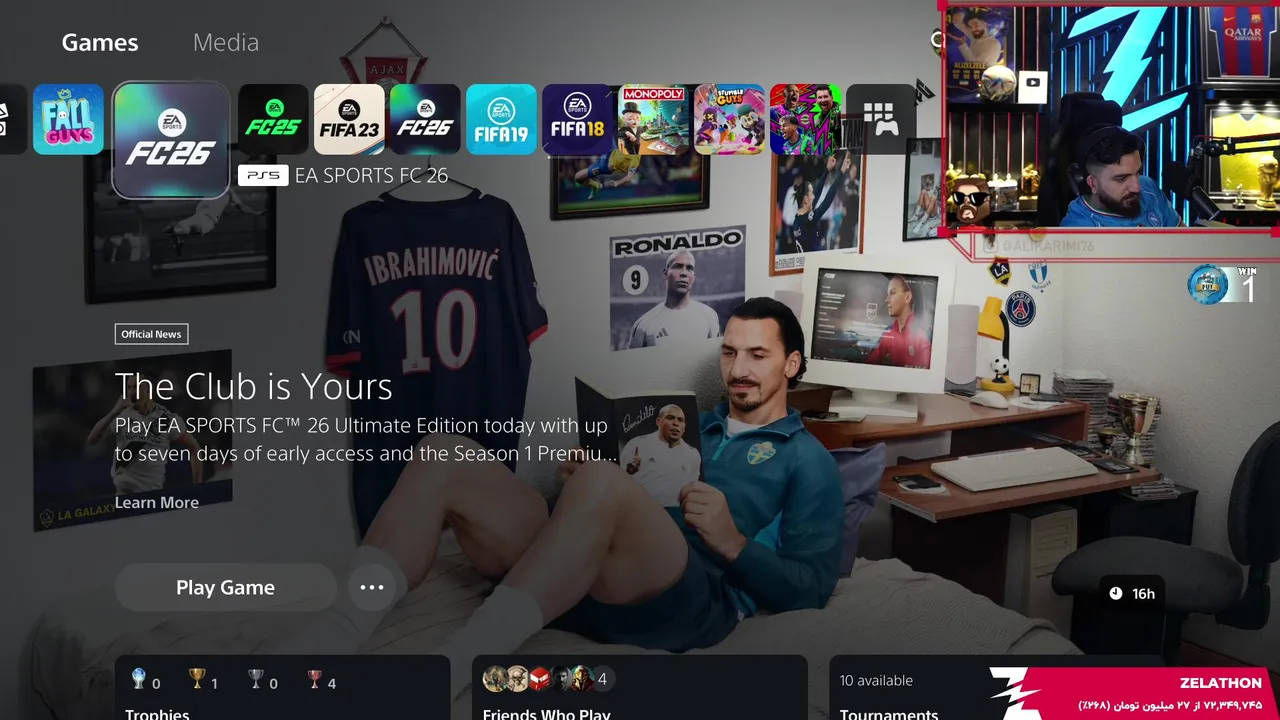Click the ZELATHON donation banner

[x=1135, y=693]
